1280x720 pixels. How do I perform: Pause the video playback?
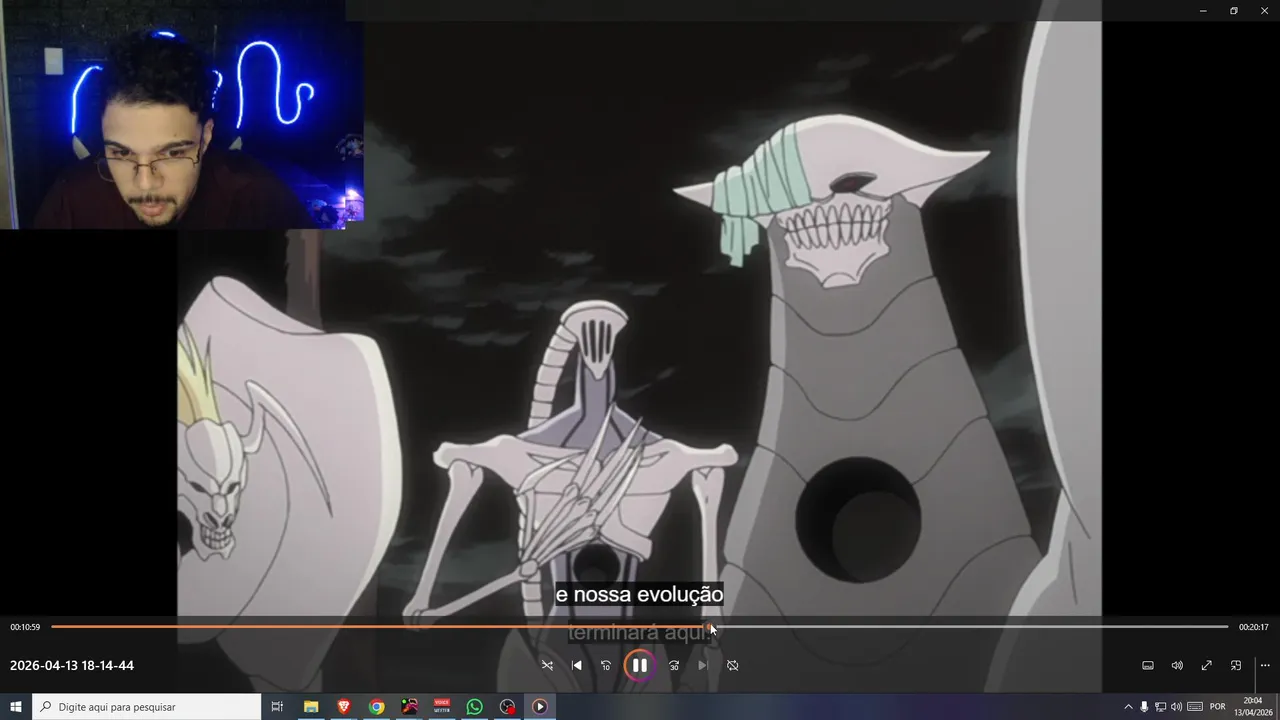pos(640,665)
